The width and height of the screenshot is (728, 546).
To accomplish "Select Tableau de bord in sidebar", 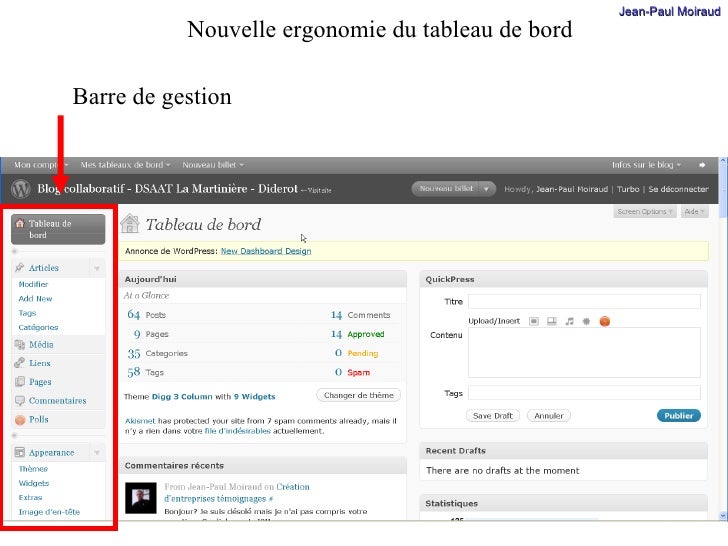I will (58, 229).
